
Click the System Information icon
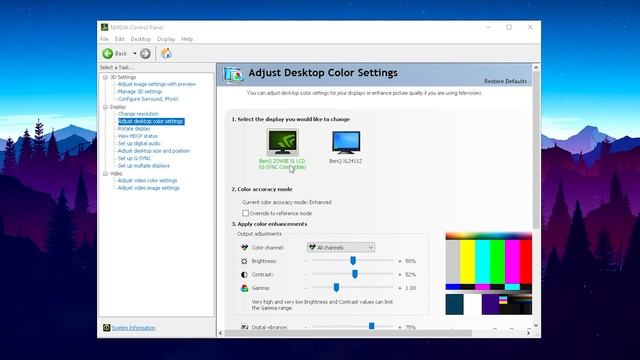pos(107,328)
